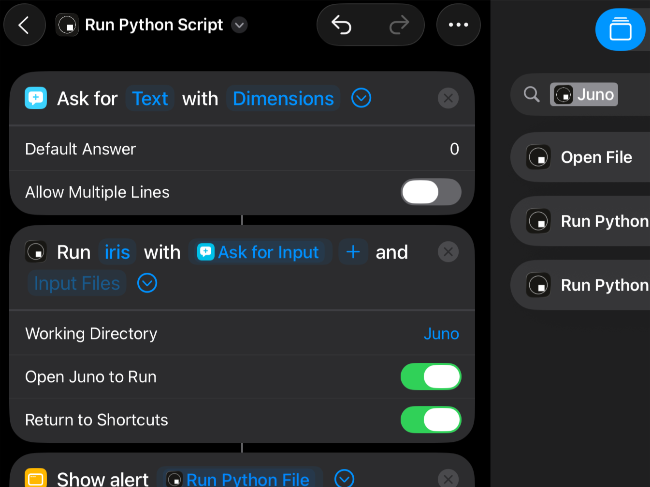Choose Input Files parameter

click(77, 283)
